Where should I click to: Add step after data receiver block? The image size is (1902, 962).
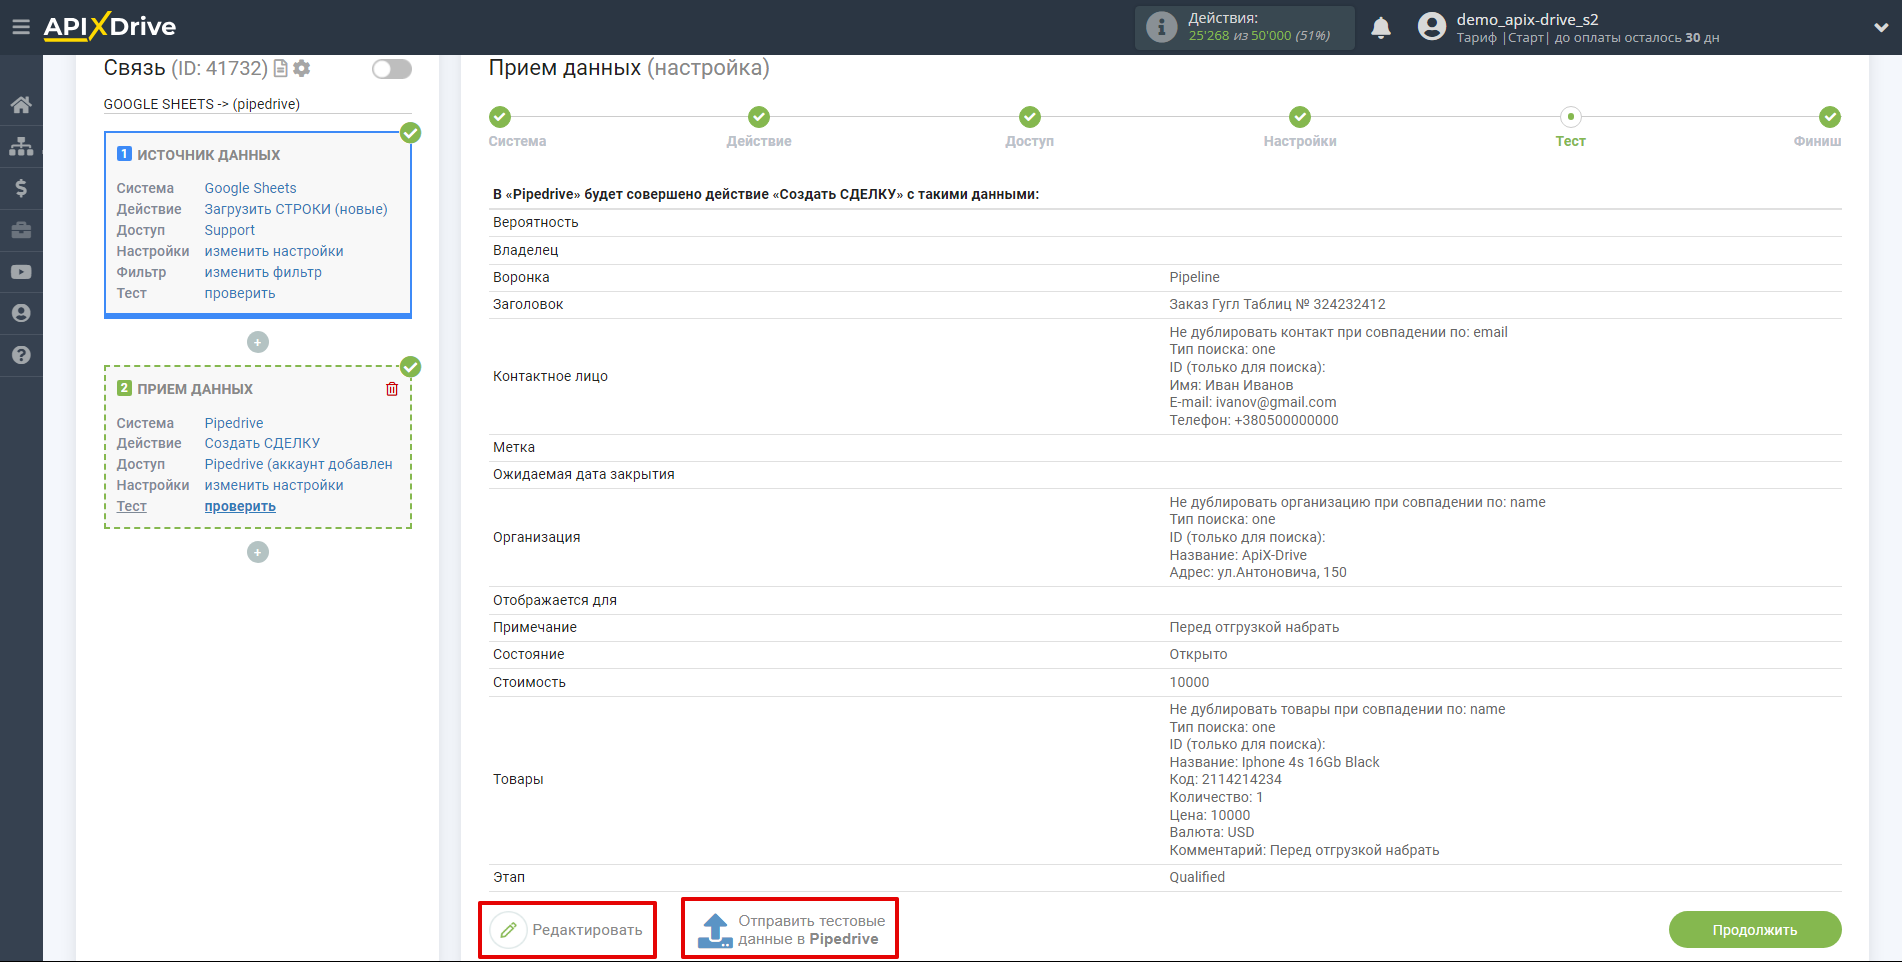click(x=258, y=552)
